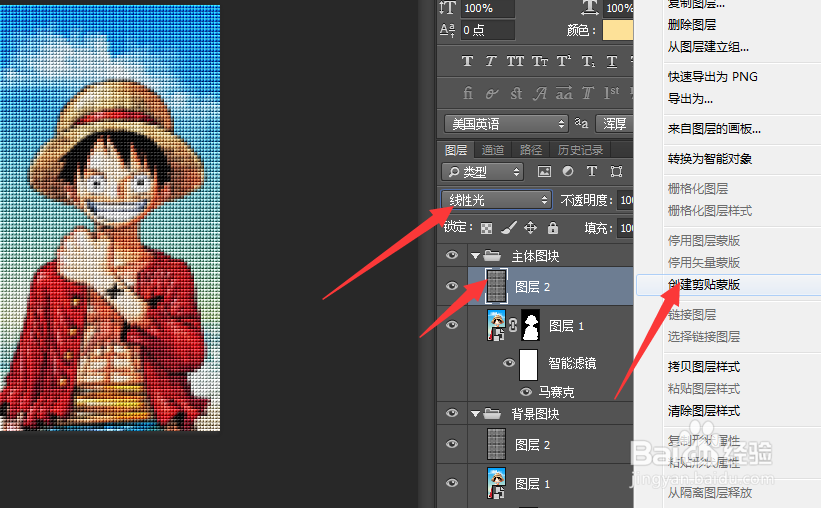The image size is (821, 508).
Task: Switch to the 通道 tab
Action: (x=492, y=150)
